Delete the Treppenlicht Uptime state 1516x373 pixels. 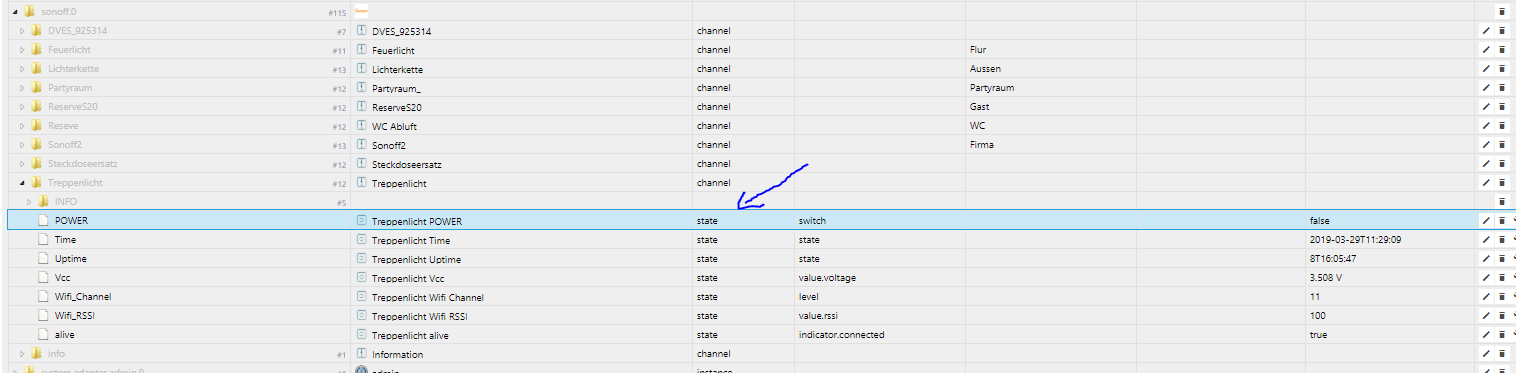pyautogui.click(x=1501, y=259)
